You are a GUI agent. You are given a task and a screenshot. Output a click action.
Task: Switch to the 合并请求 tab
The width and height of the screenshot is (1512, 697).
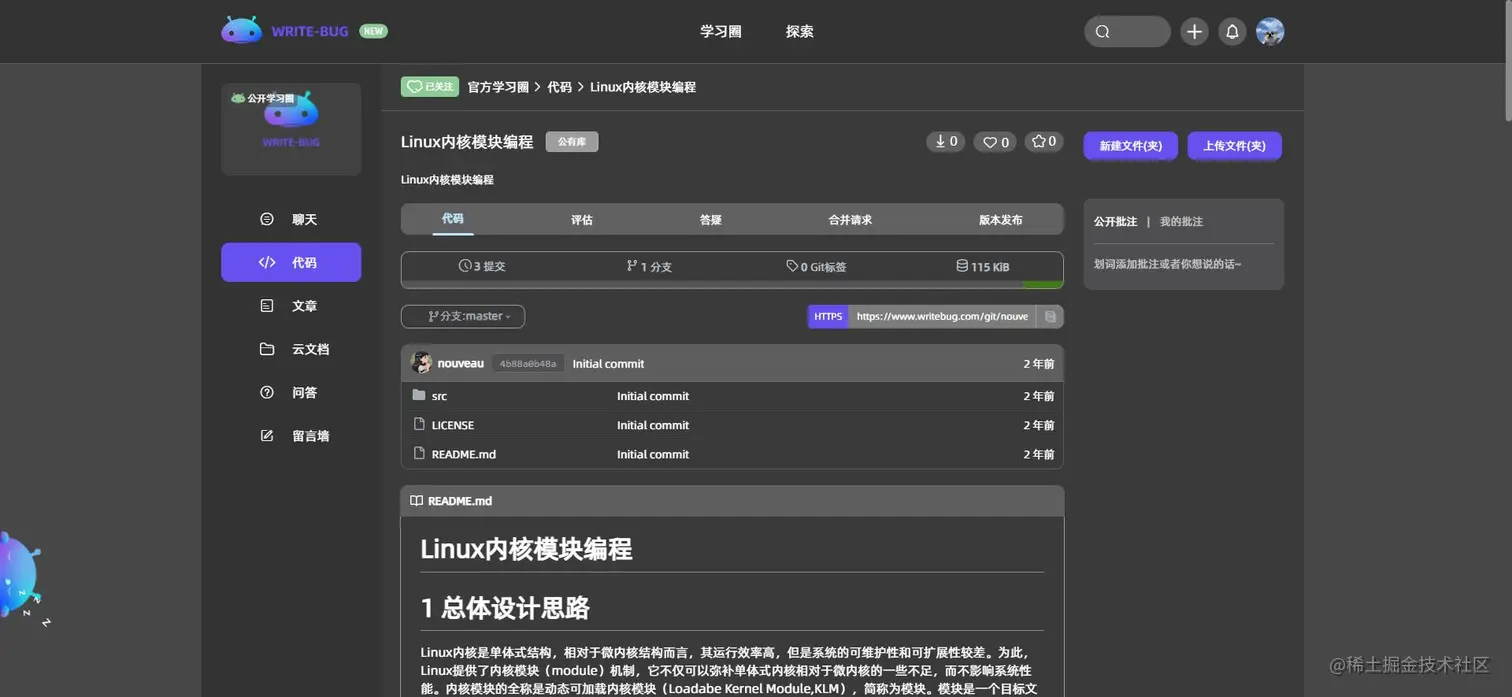click(x=850, y=220)
